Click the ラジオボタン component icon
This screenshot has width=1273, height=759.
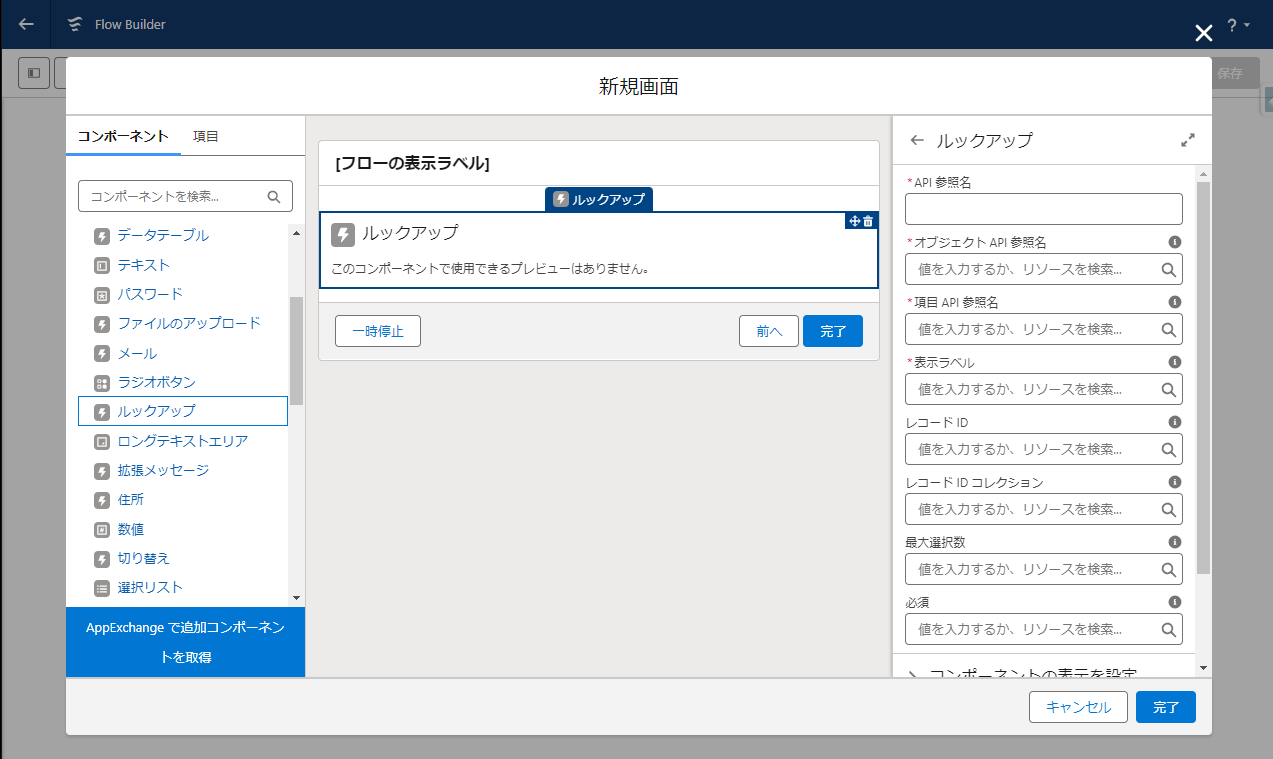tap(101, 383)
